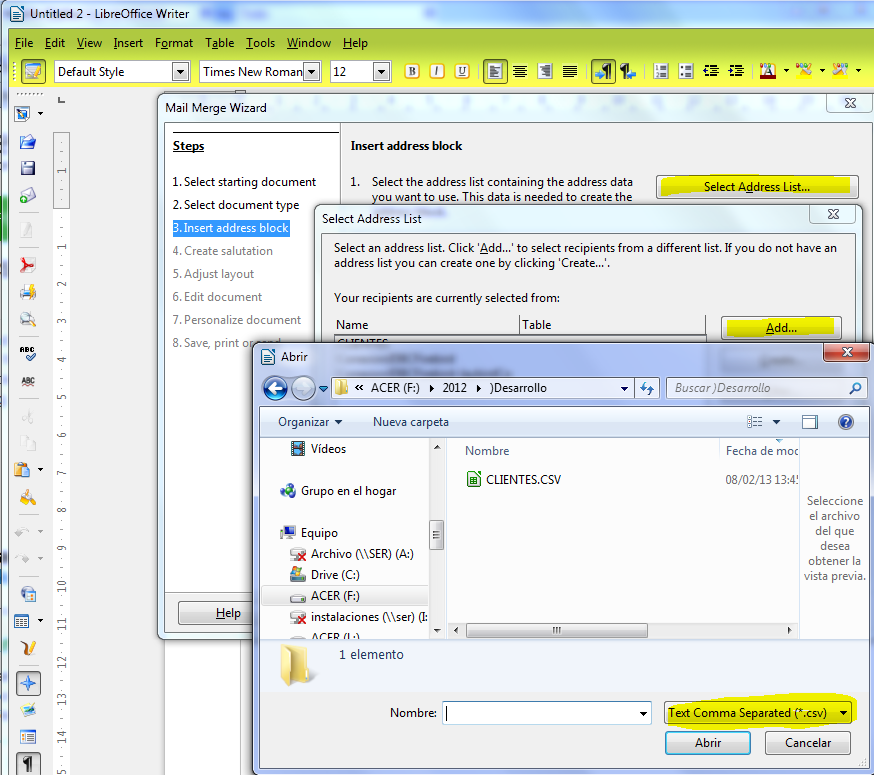Enable Align Right
The width and height of the screenshot is (874, 775).
coord(545,71)
